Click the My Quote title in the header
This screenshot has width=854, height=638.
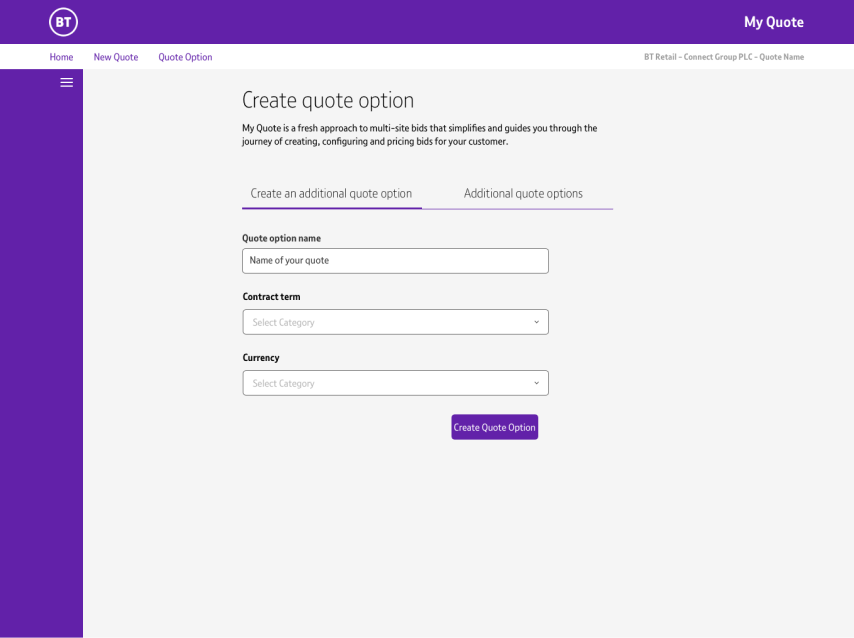pos(773,22)
